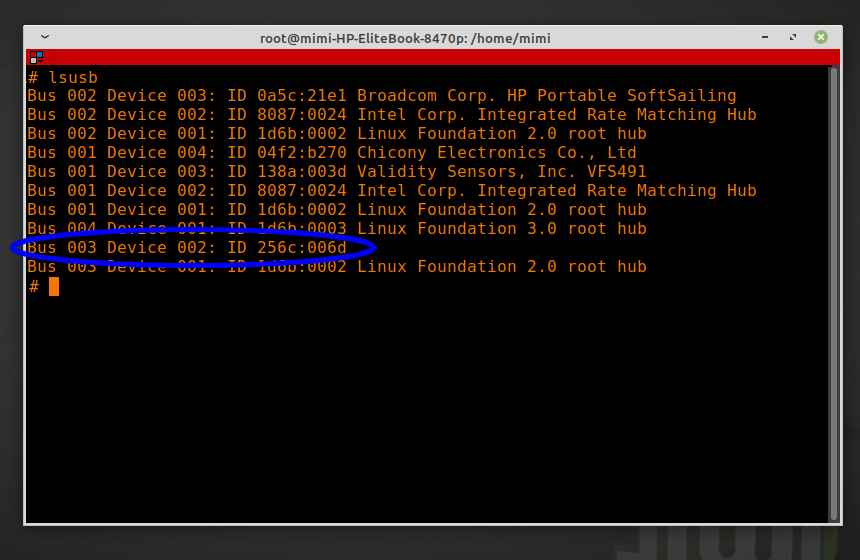Open the window menu chevron in title bar

tap(45, 37)
